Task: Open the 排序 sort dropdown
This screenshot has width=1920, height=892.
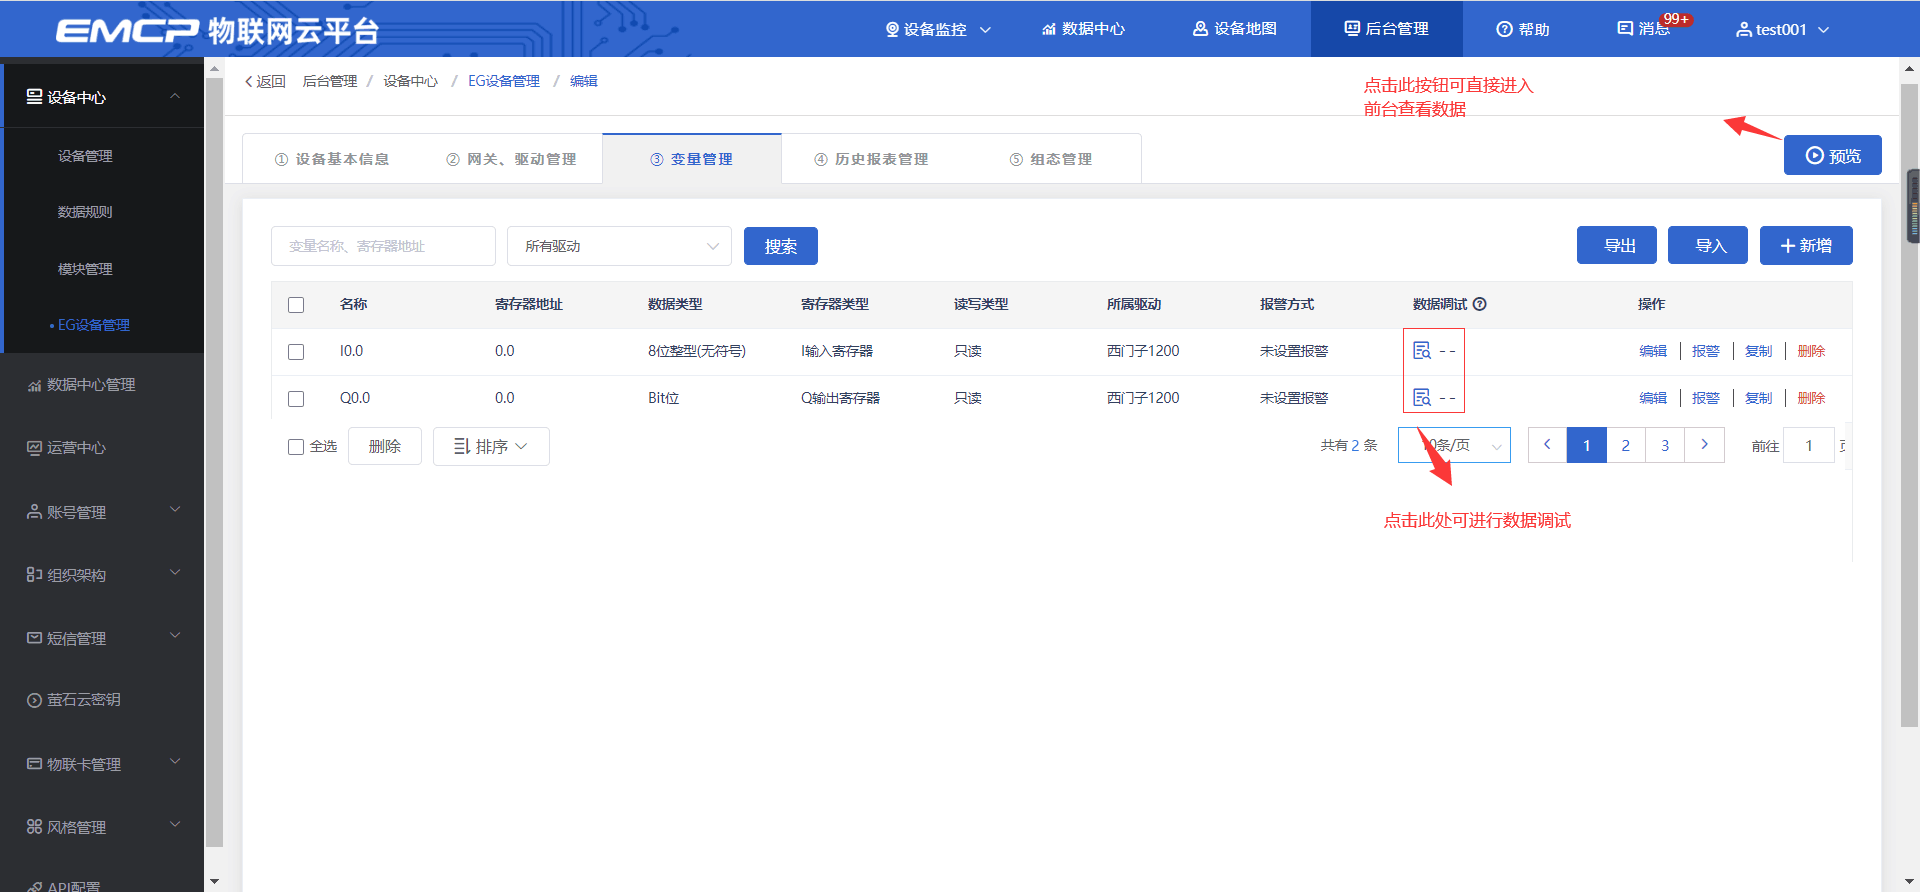Action: pyautogui.click(x=491, y=446)
